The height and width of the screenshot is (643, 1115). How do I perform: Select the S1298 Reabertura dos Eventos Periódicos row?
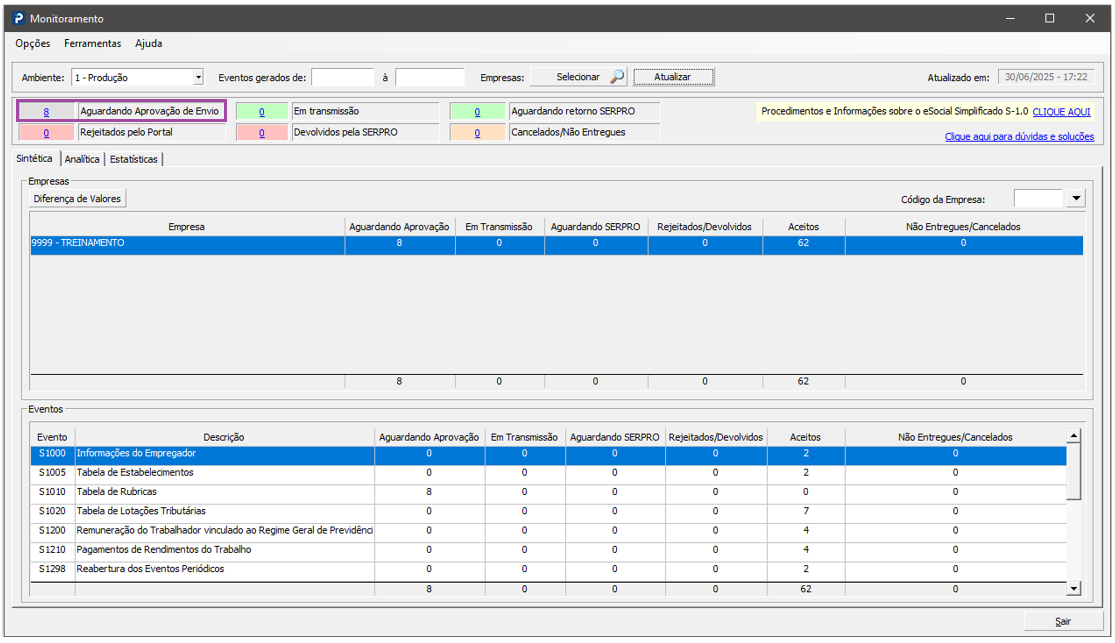[x=548, y=569]
